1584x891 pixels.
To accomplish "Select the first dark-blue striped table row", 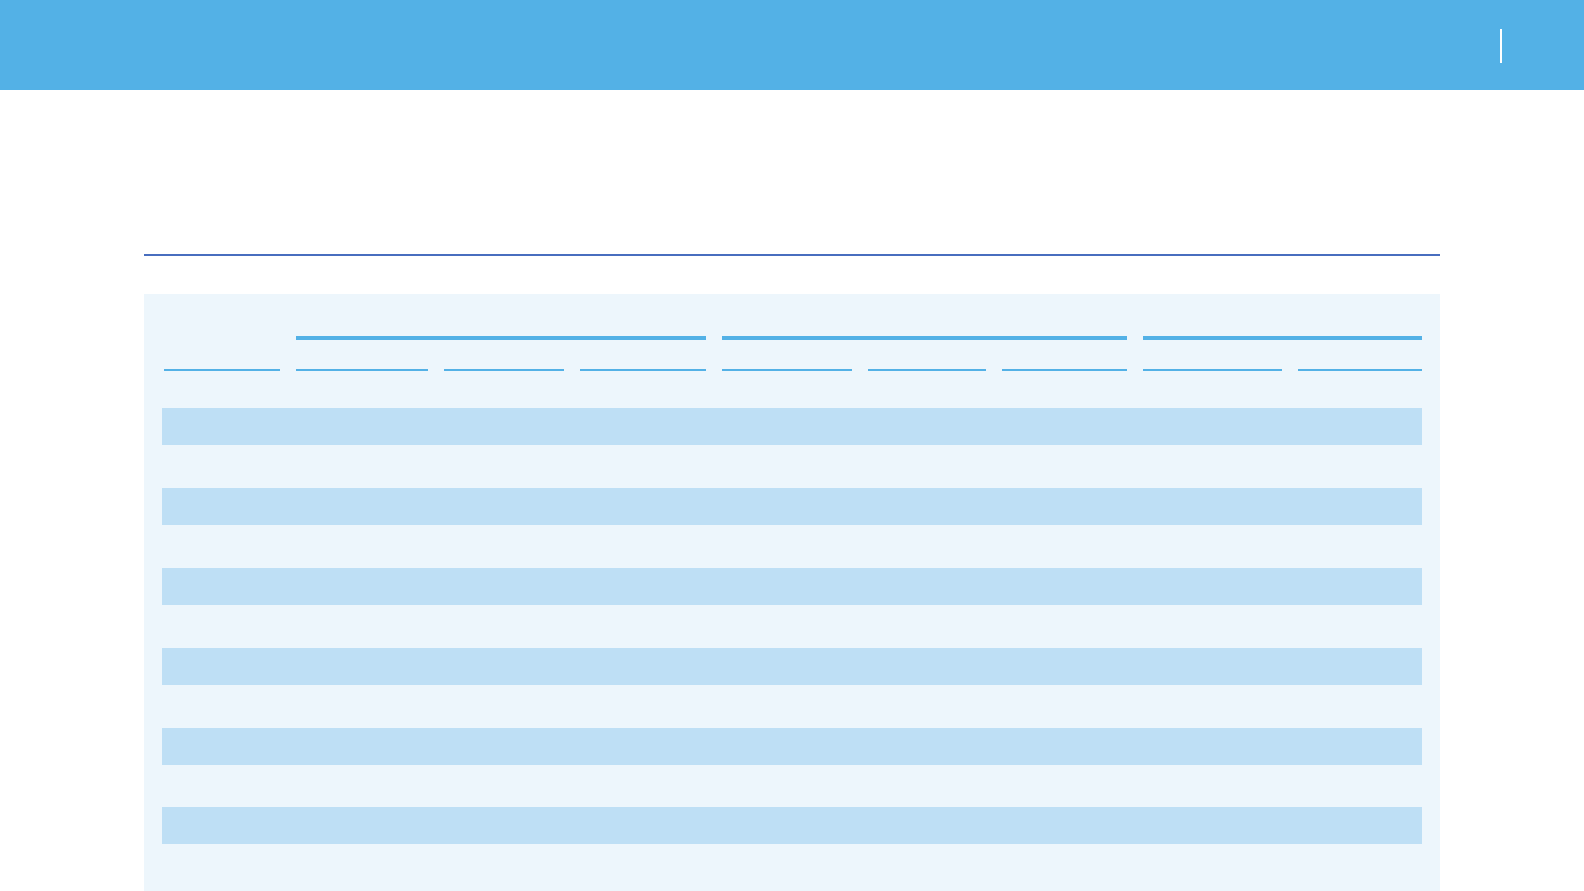I will click(791, 426).
